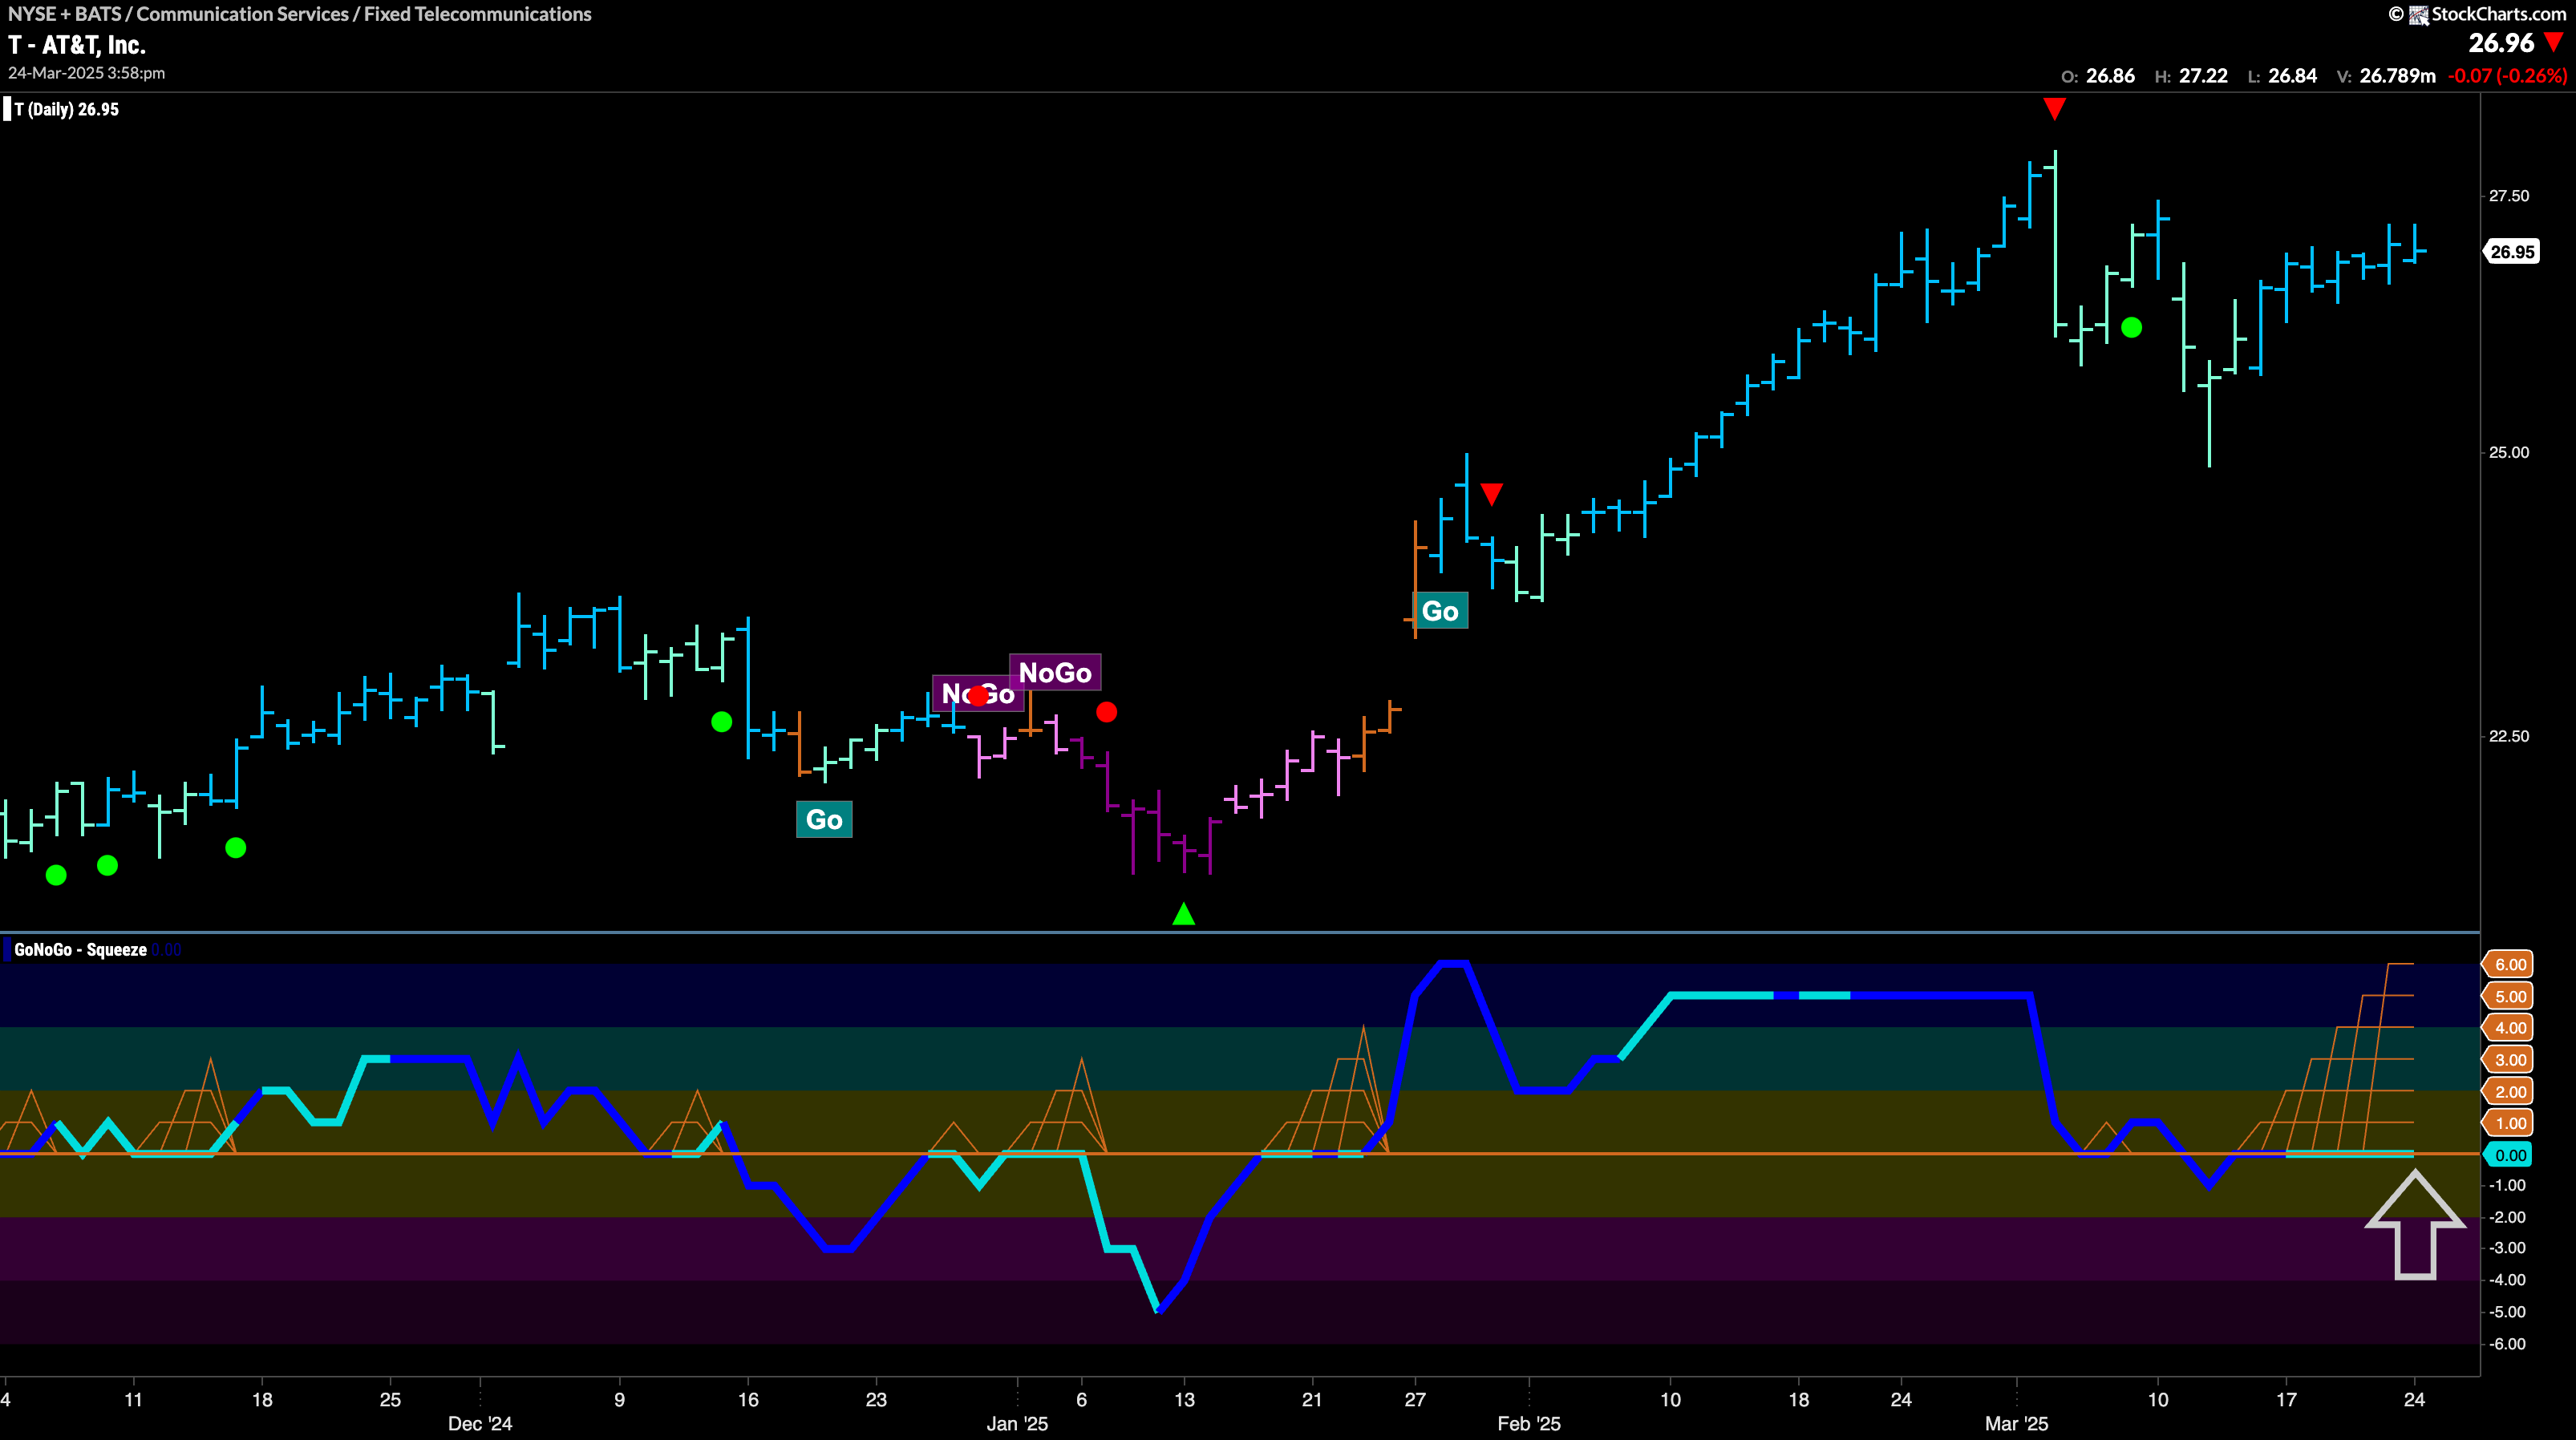Click the 13 date label on time axis
This screenshot has width=2576, height=1440.
click(1184, 1399)
